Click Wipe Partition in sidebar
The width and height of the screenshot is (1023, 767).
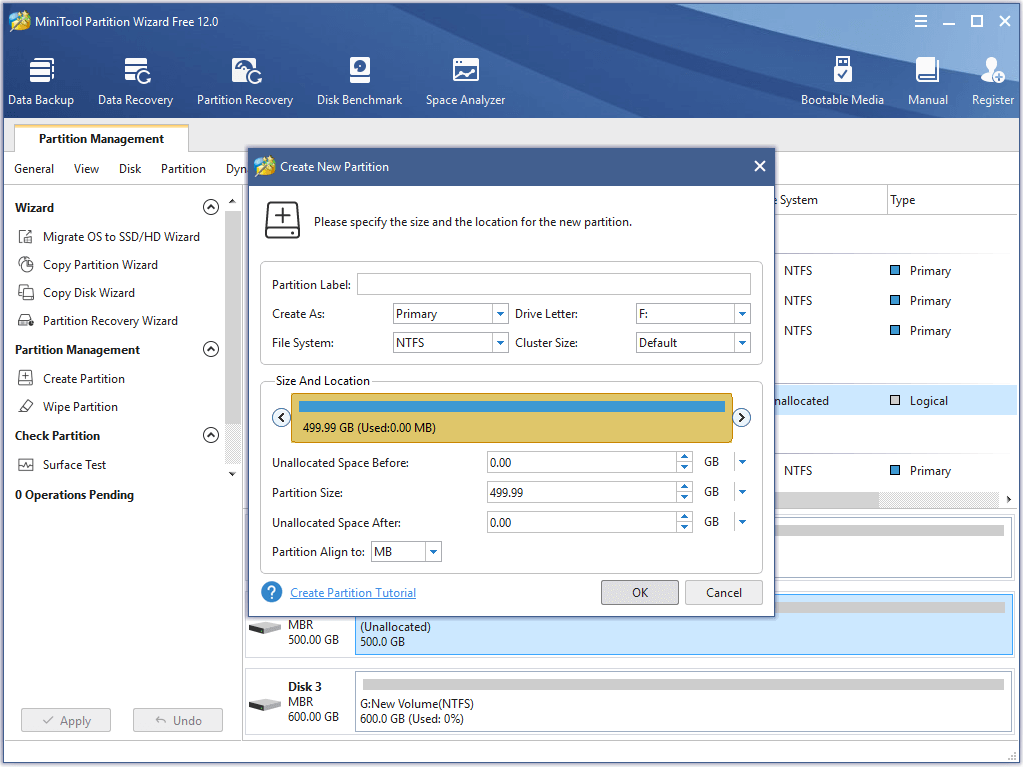(x=80, y=406)
